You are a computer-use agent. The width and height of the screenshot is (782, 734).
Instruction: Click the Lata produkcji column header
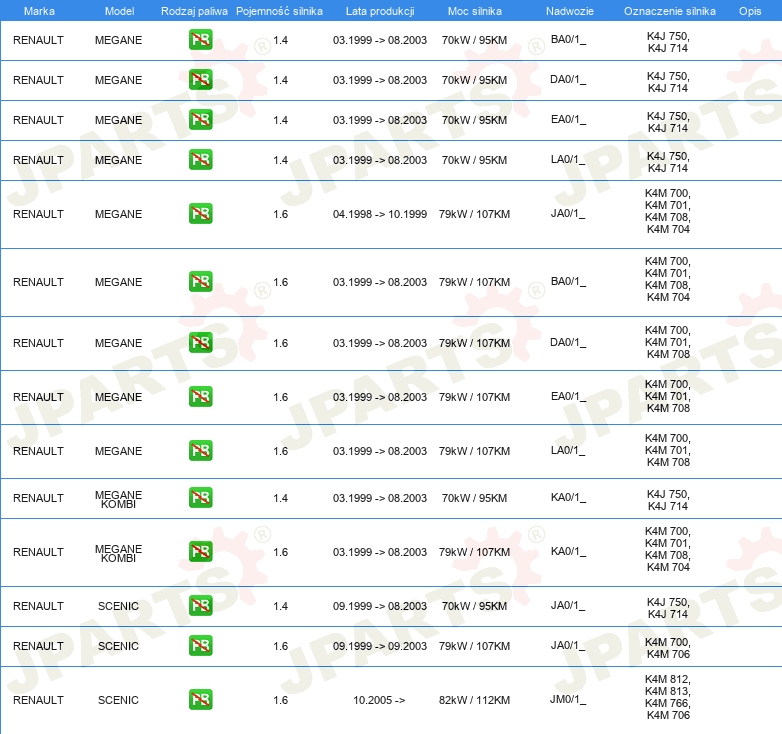coord(380,11)
